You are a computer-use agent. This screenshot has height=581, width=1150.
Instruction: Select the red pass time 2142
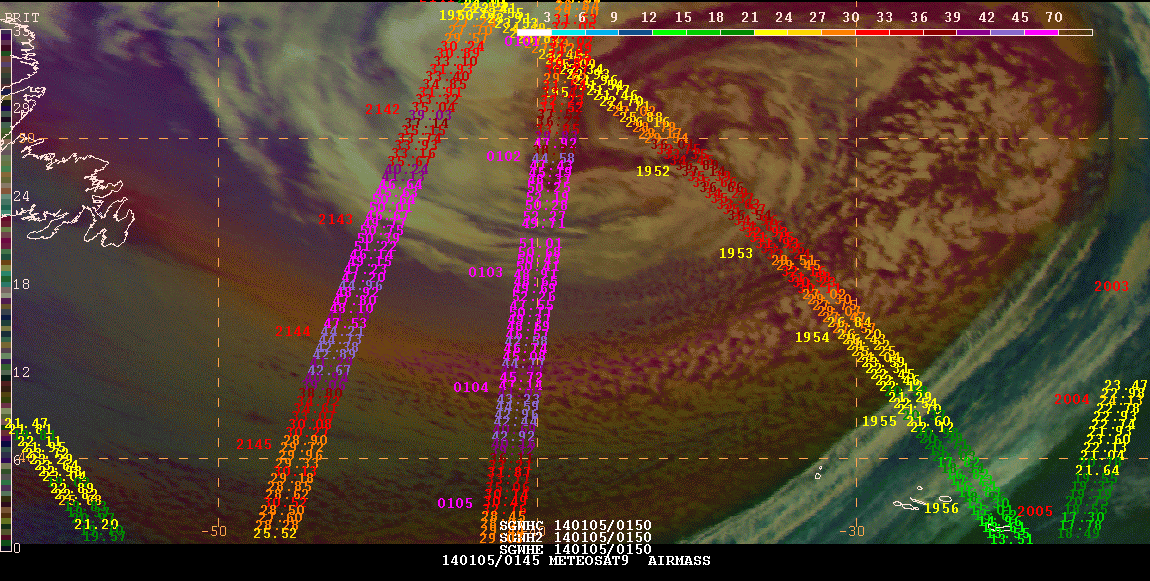pos(383,109)
